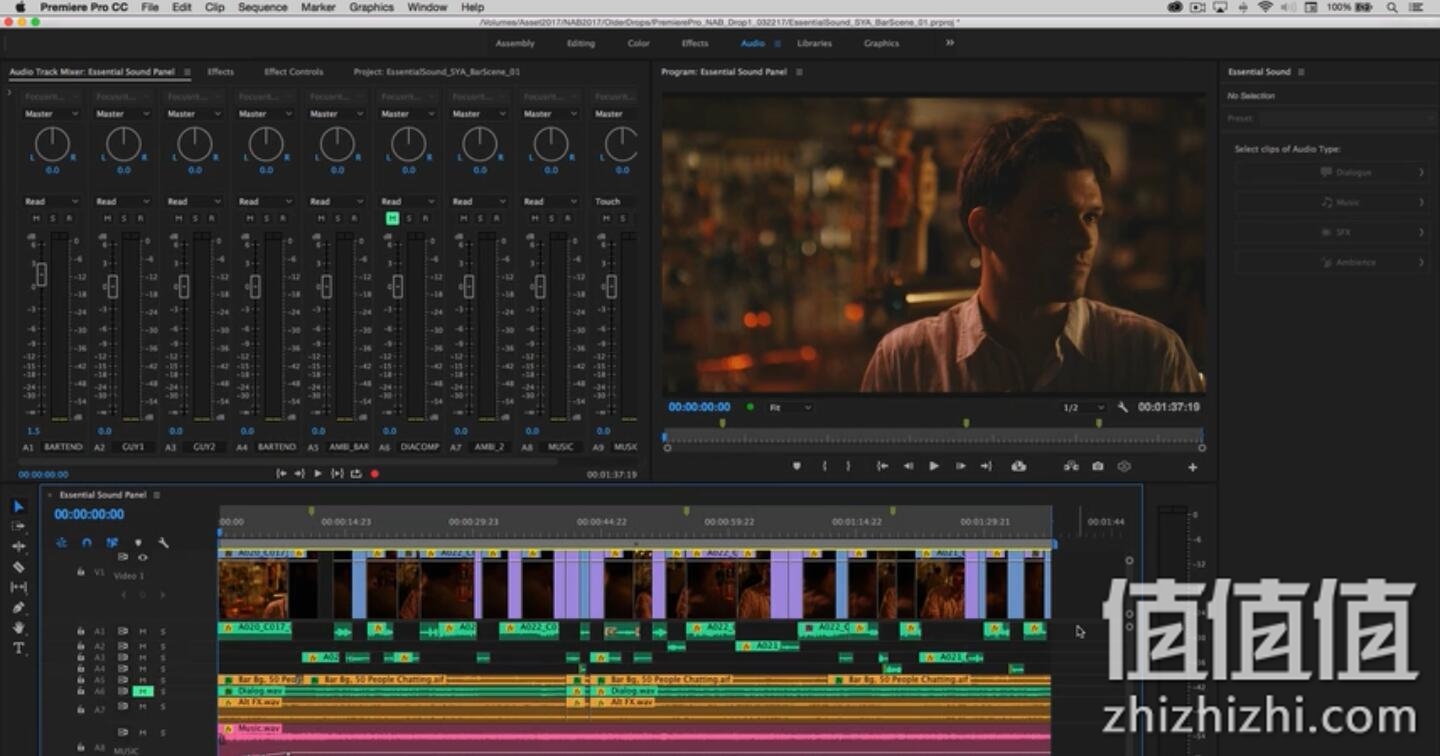The width and height of the screenshot is (1440, 756).
Task: Select the Type tool
Action: click(x=18, y=648)
